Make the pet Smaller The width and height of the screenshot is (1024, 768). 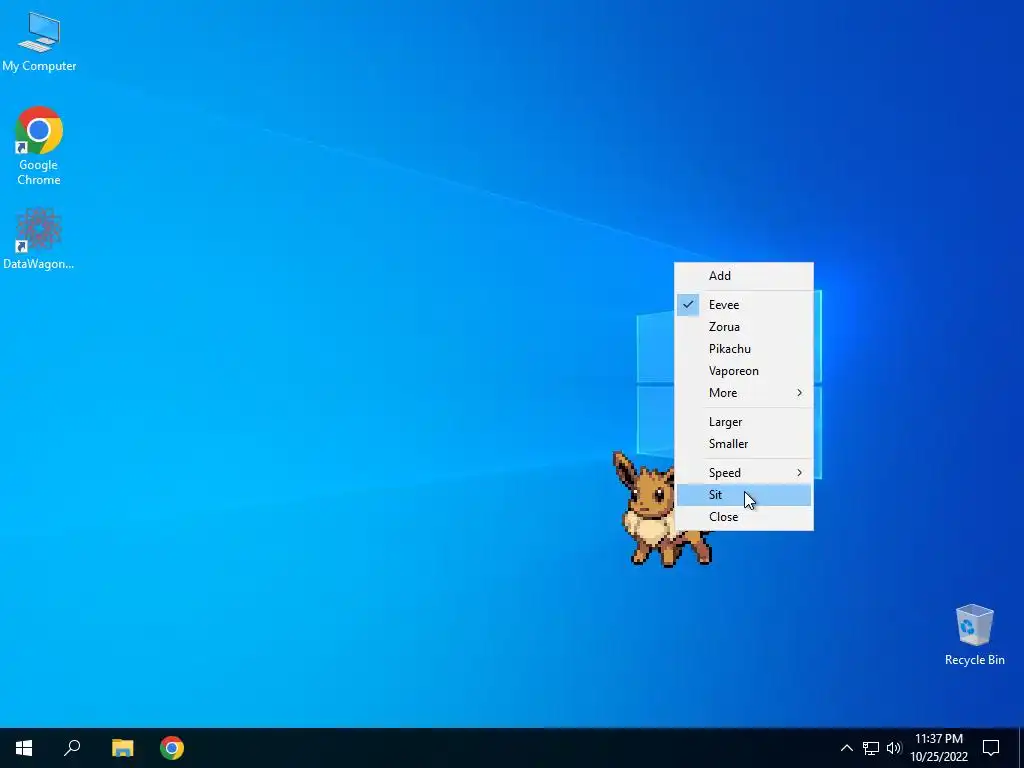(x=744, y=444)
